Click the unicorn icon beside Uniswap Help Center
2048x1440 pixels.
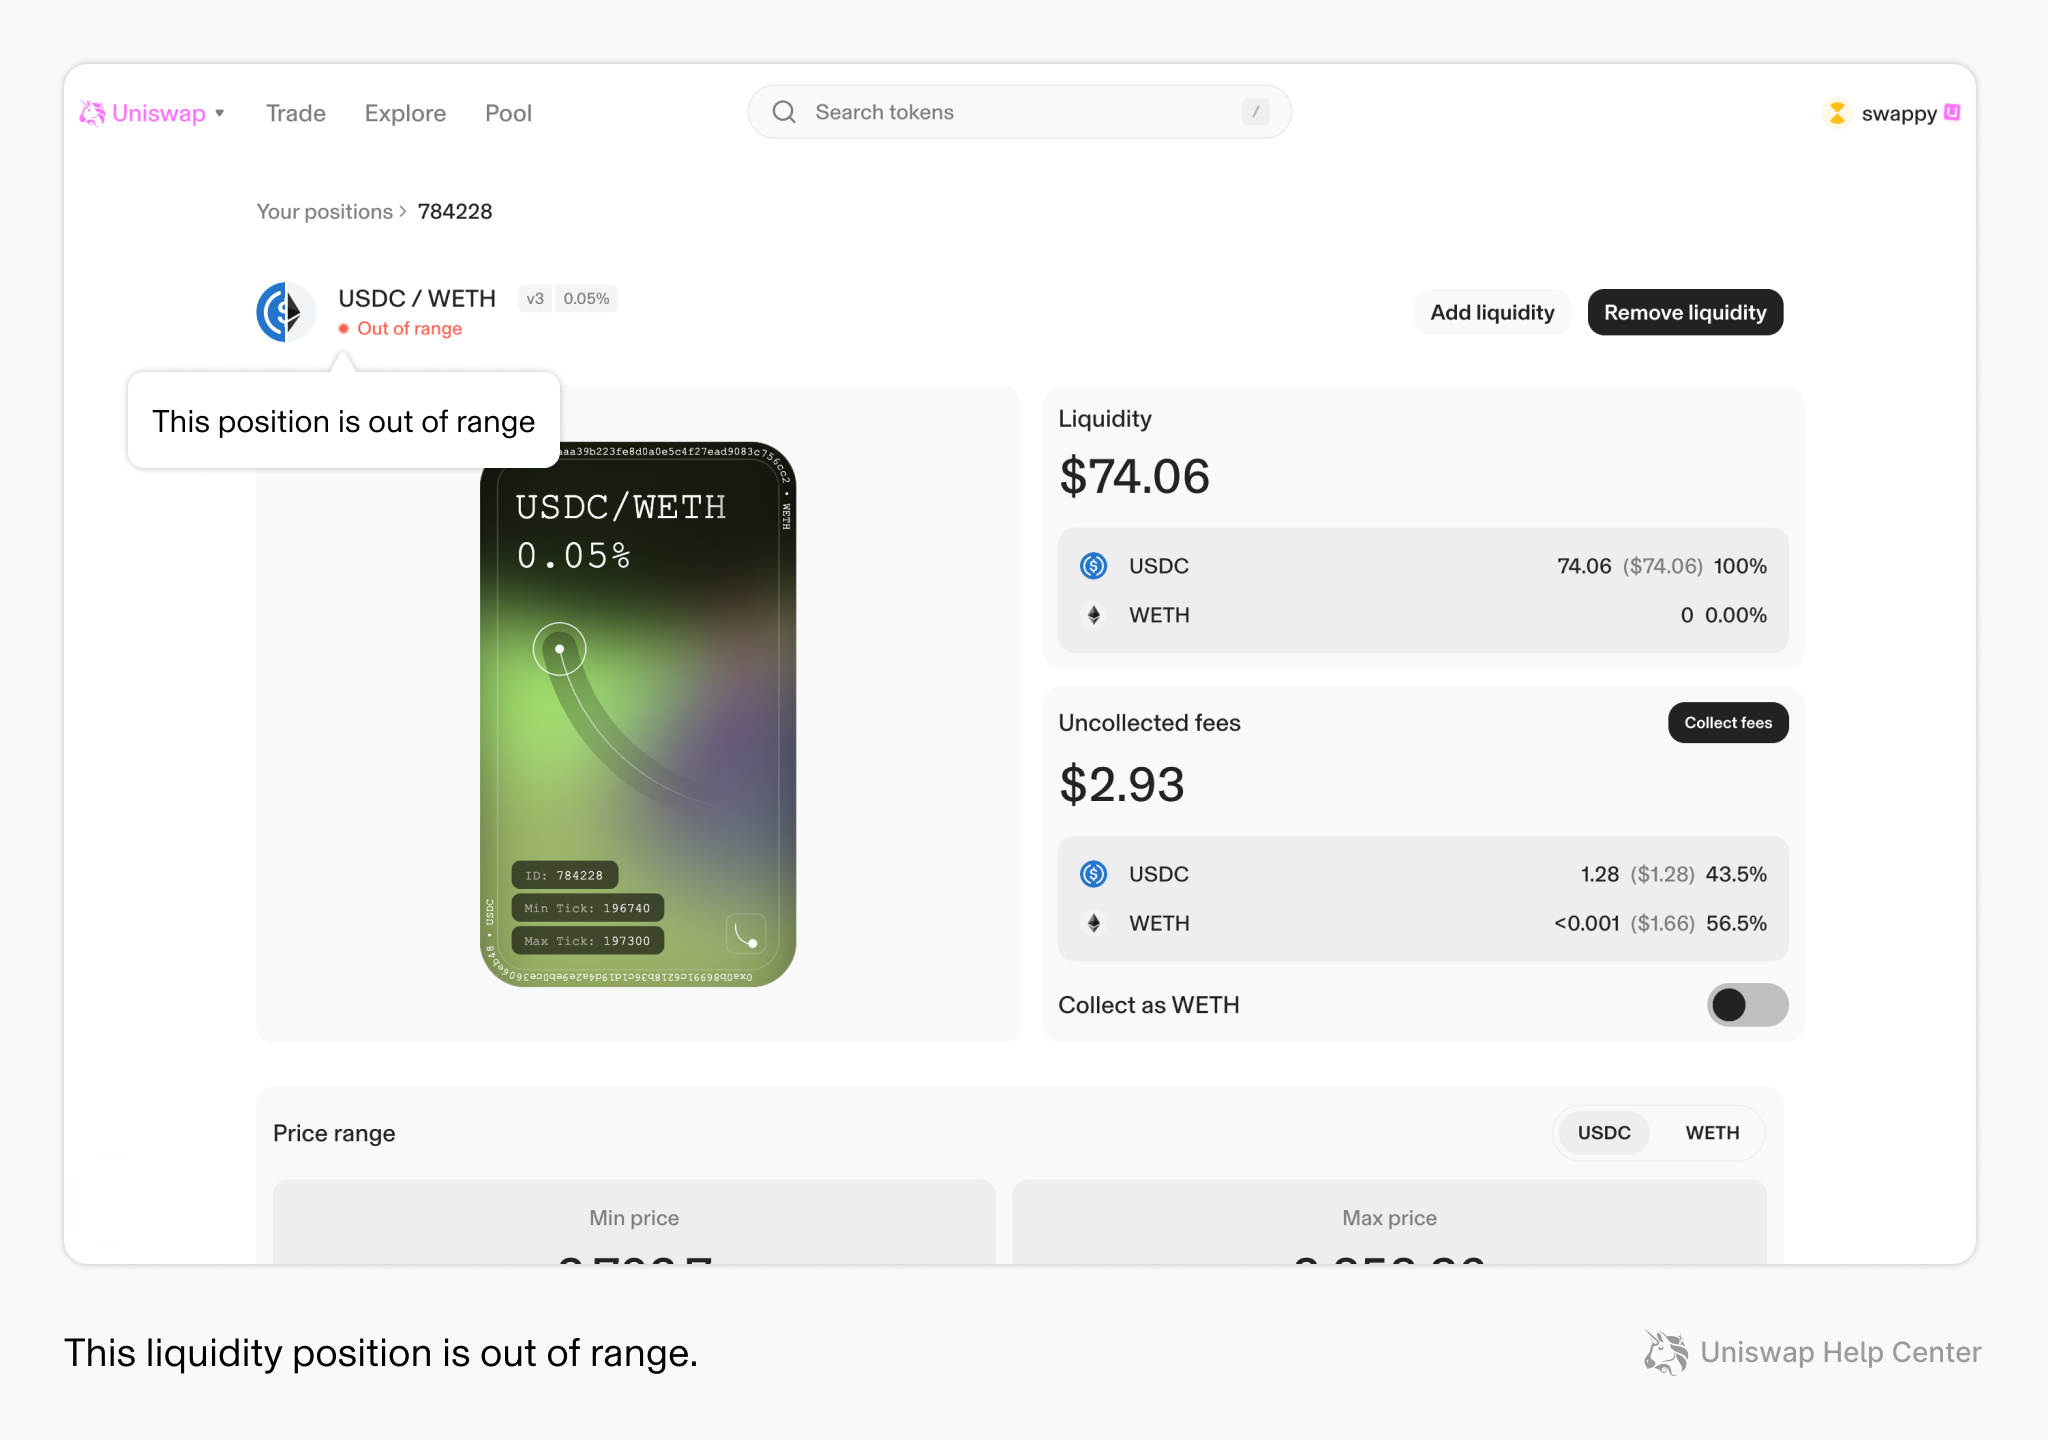(x=1664, y=1352)
